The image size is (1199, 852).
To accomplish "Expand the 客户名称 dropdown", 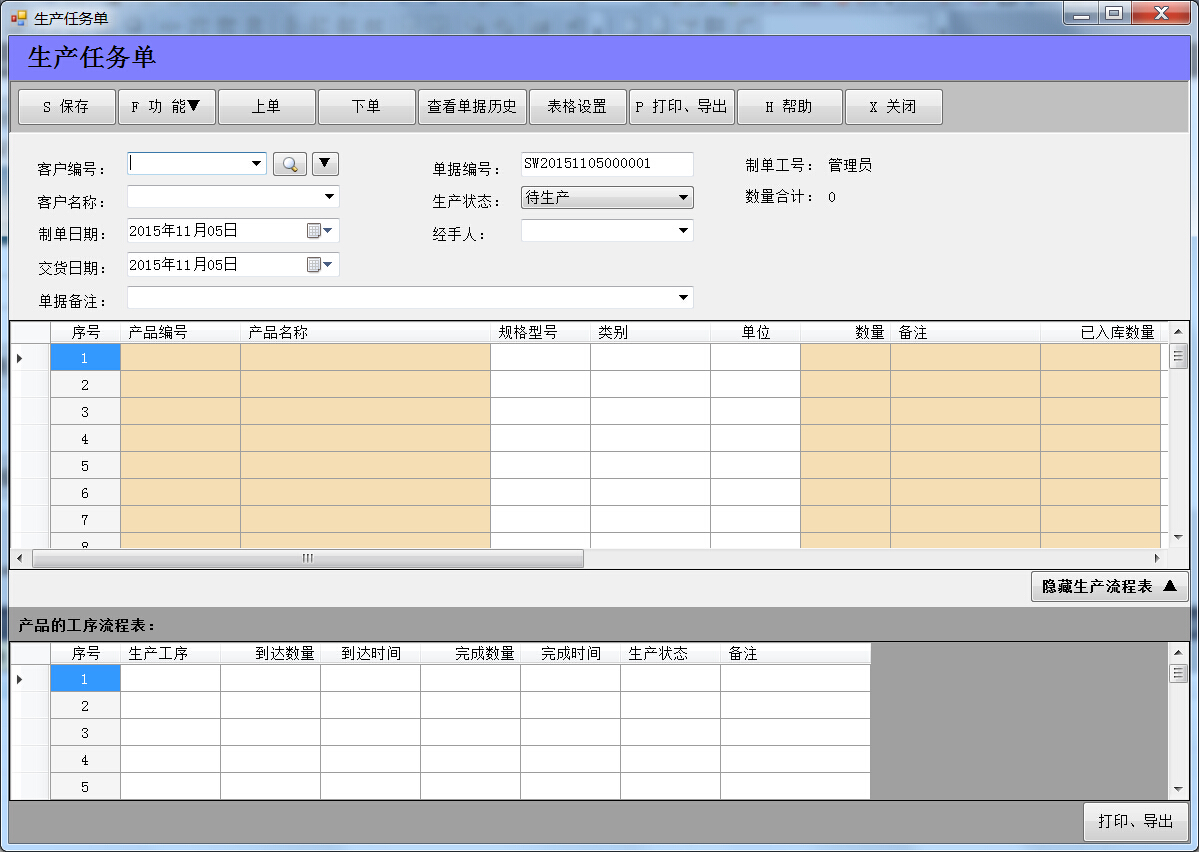I will tap(330, 197).
